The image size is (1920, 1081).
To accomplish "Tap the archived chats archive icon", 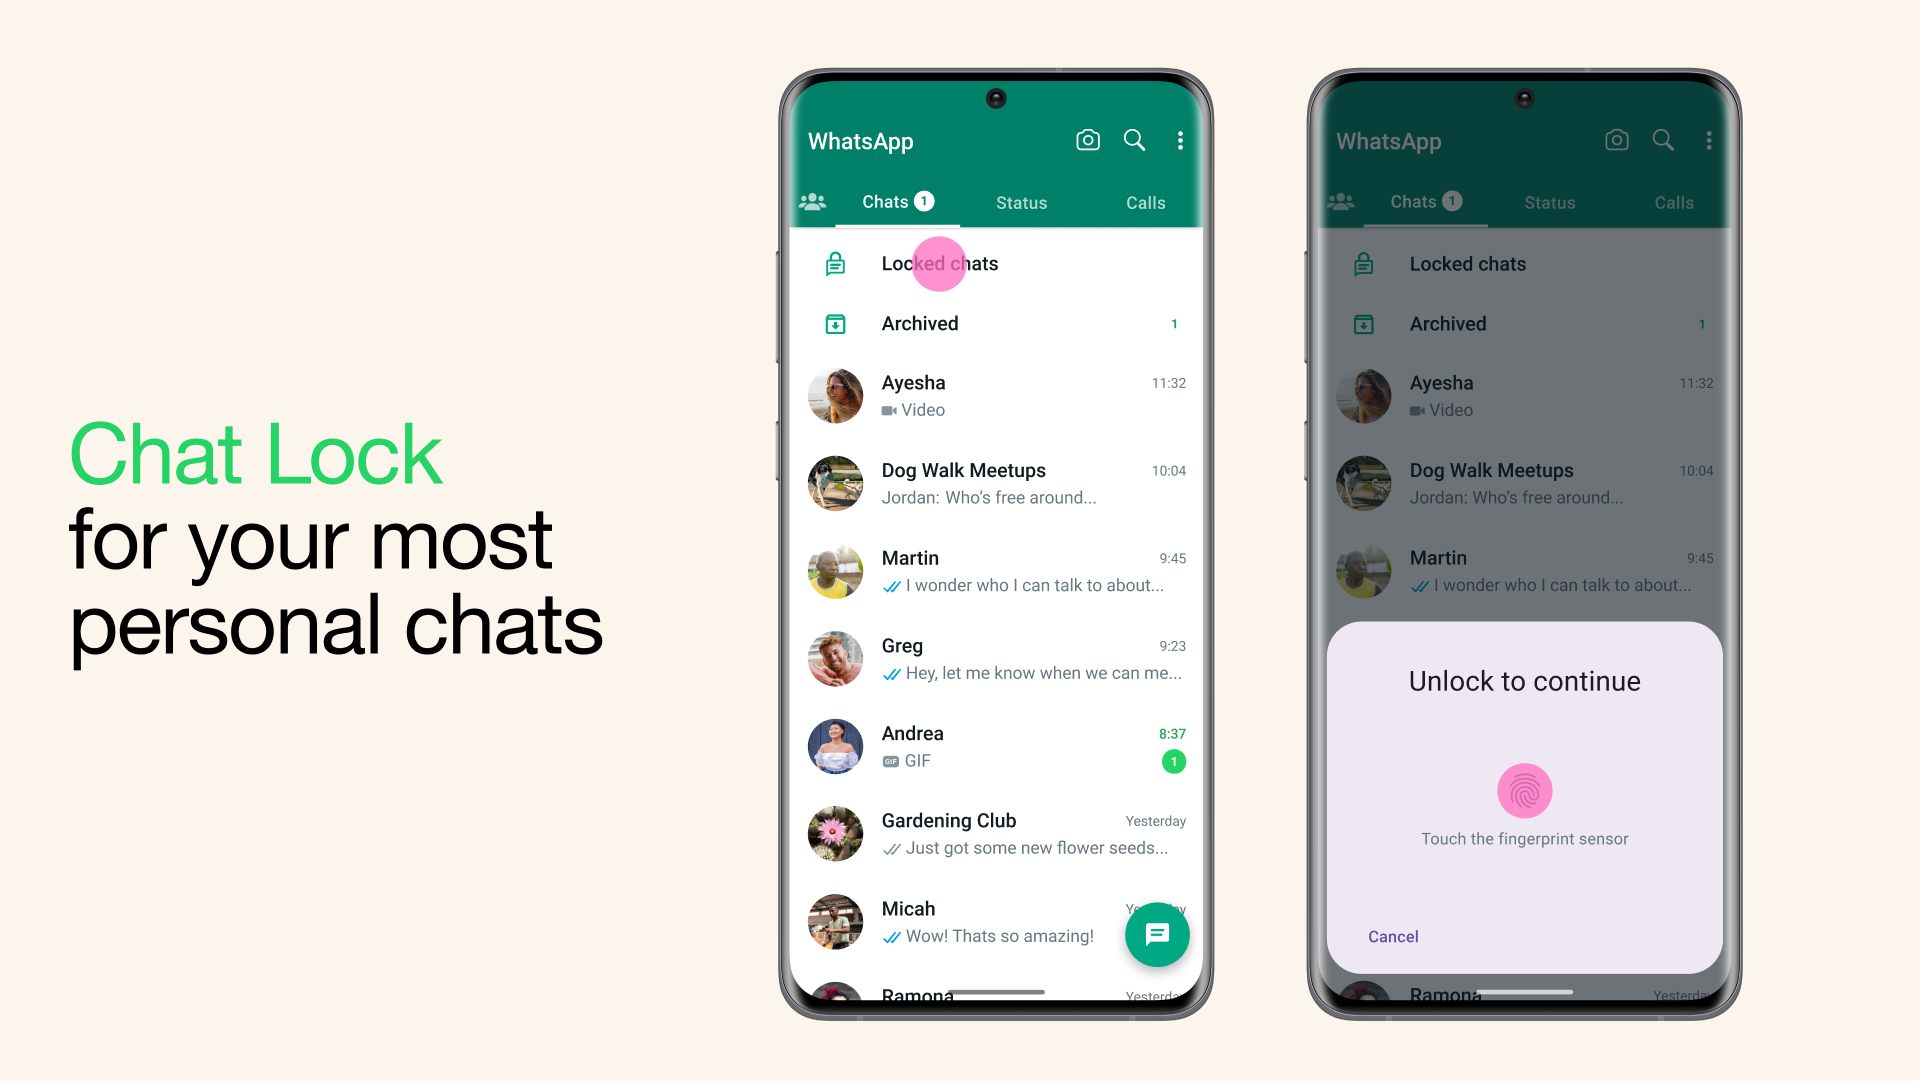I will pos(836,323).
